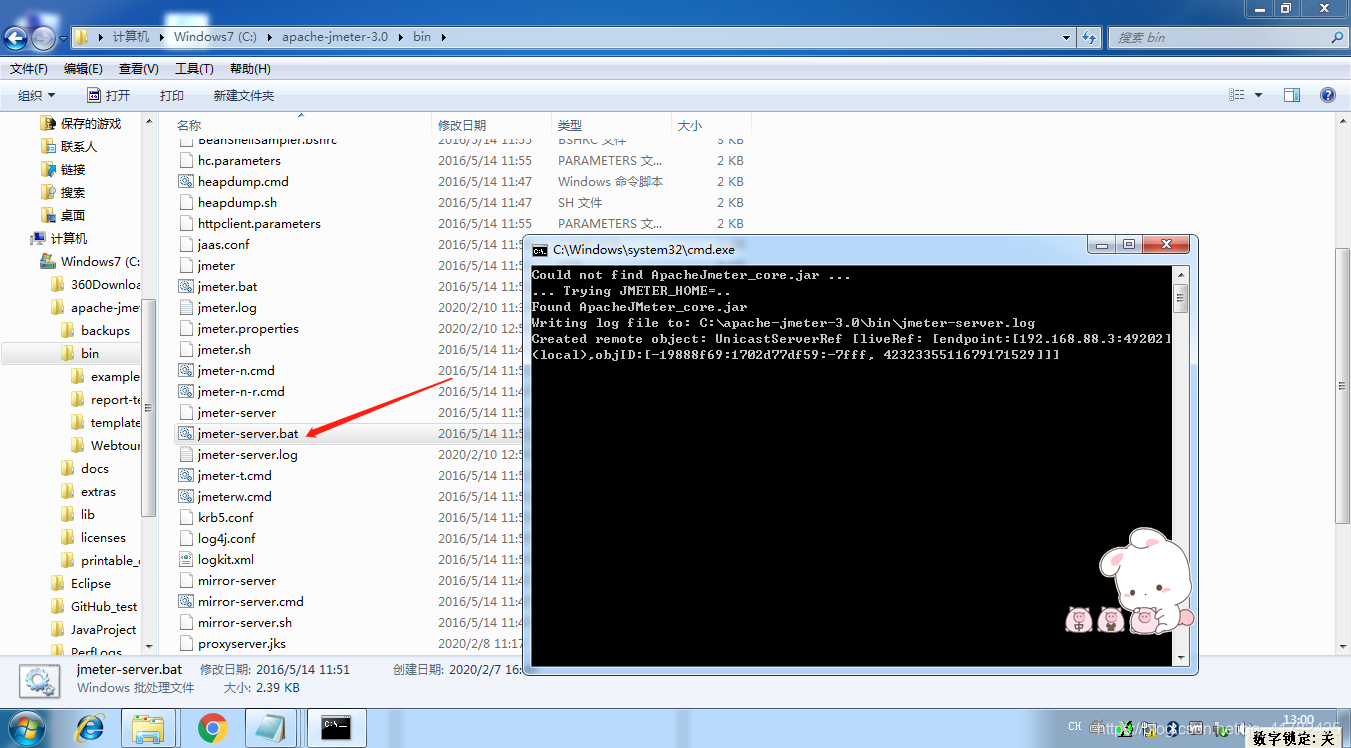1351x748 pixels.
Task: Select the jmeter-t.cmd file icon
Action: coord(185,476)
